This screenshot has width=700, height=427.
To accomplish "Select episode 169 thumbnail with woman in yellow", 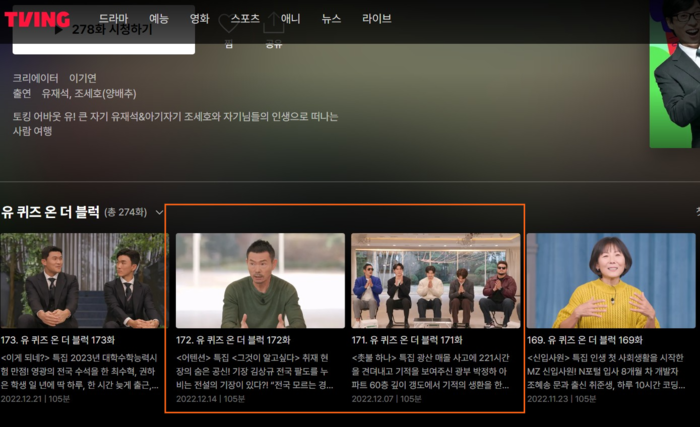I will click(611, 280).
